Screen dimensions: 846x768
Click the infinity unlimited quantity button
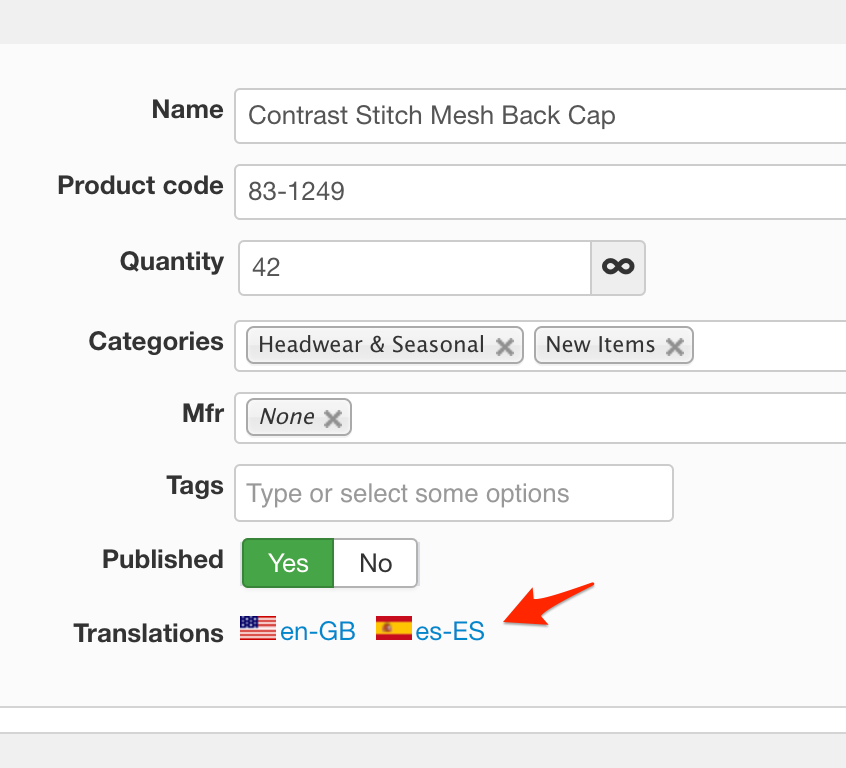click(x=619, y=267)
